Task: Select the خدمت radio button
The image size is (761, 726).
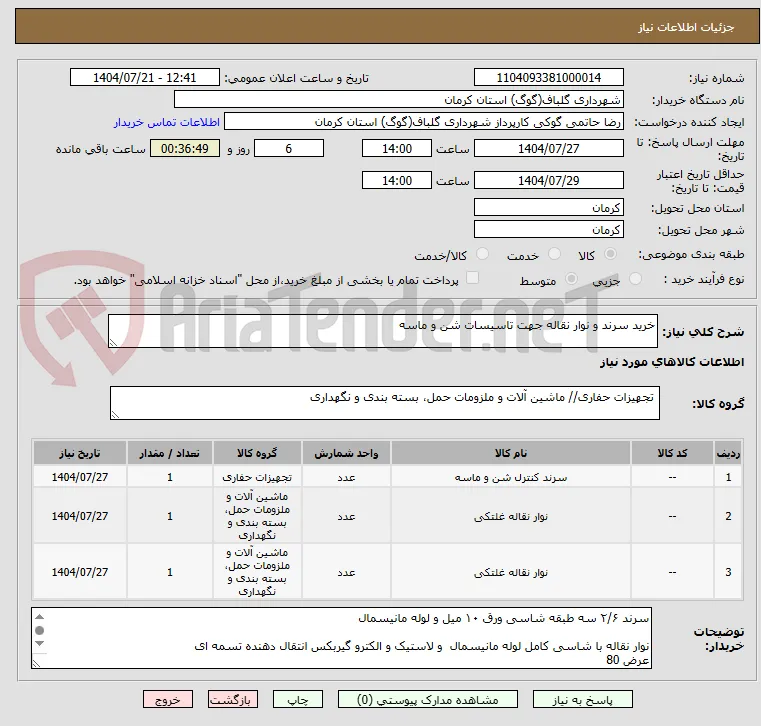Action: pos(554,254)
